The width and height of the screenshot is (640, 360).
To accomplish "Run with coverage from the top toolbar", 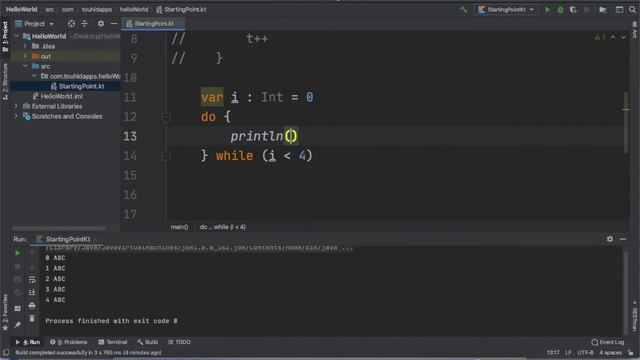I will pos(573,9).
